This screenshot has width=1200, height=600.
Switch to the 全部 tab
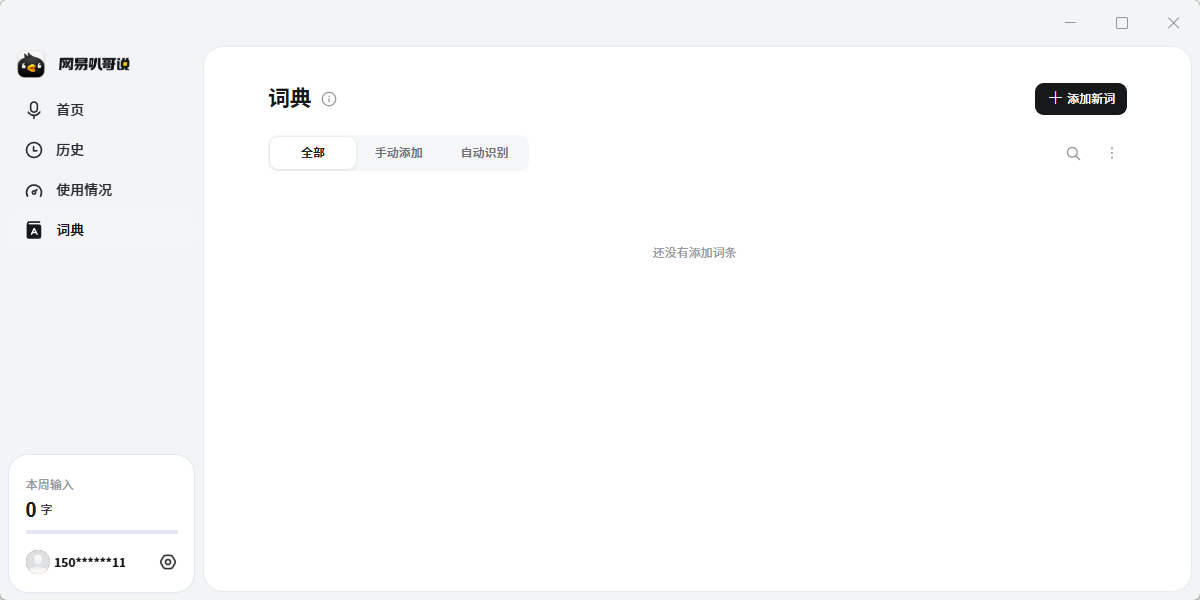click(x=313, y=153)
